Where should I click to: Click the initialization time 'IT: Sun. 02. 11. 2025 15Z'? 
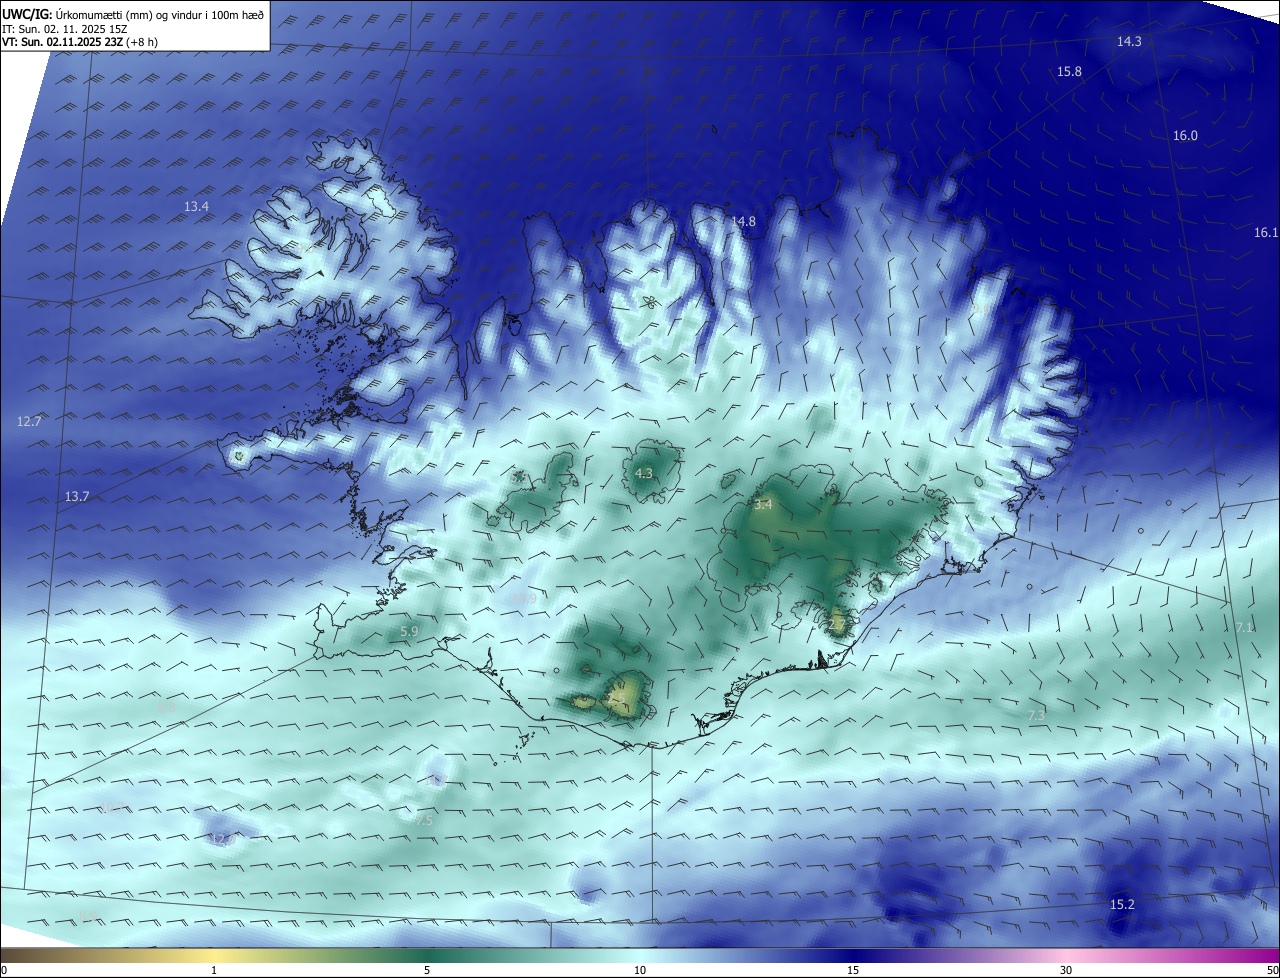tap(65, 28)
